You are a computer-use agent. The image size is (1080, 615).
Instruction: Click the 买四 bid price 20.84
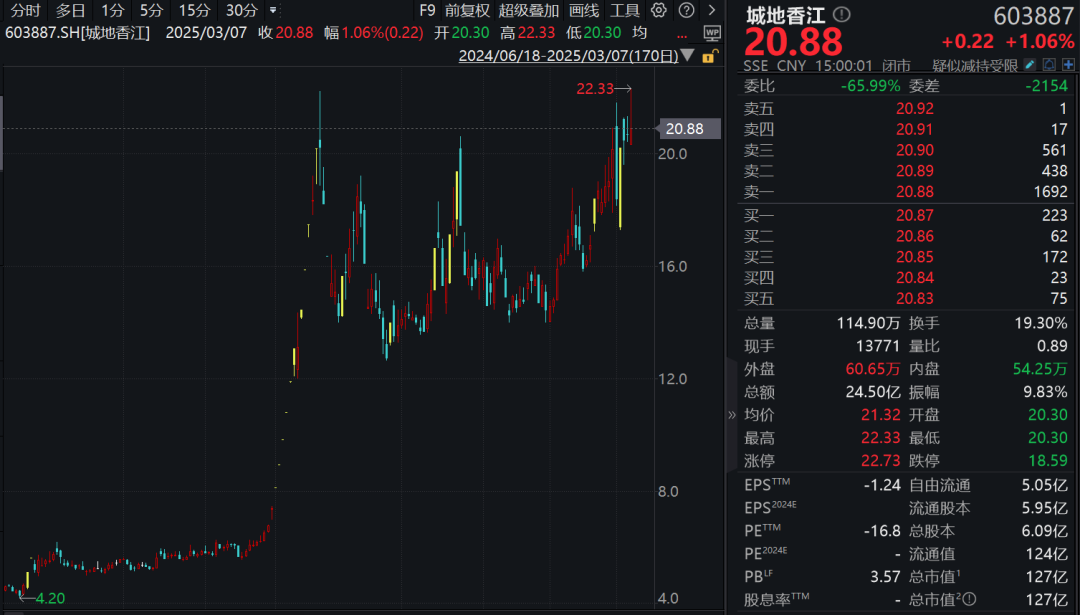[915, 278]
